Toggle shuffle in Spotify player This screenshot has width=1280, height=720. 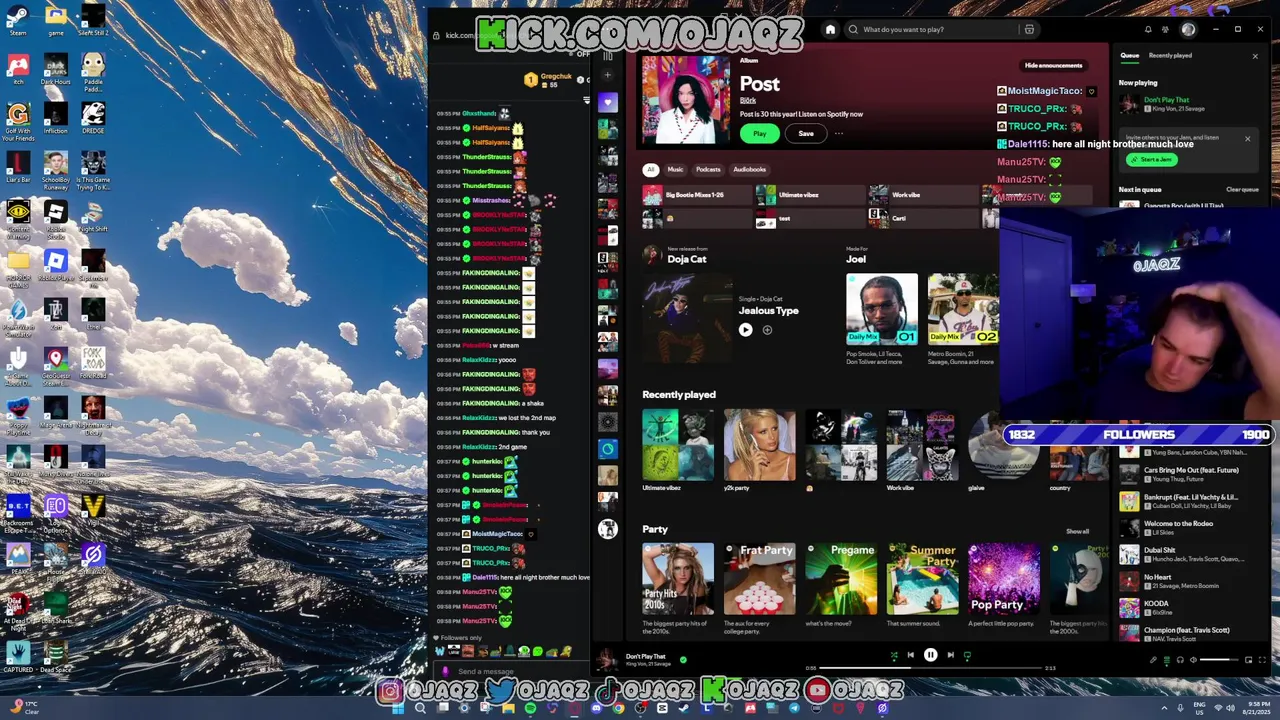(x=894, y=655)
